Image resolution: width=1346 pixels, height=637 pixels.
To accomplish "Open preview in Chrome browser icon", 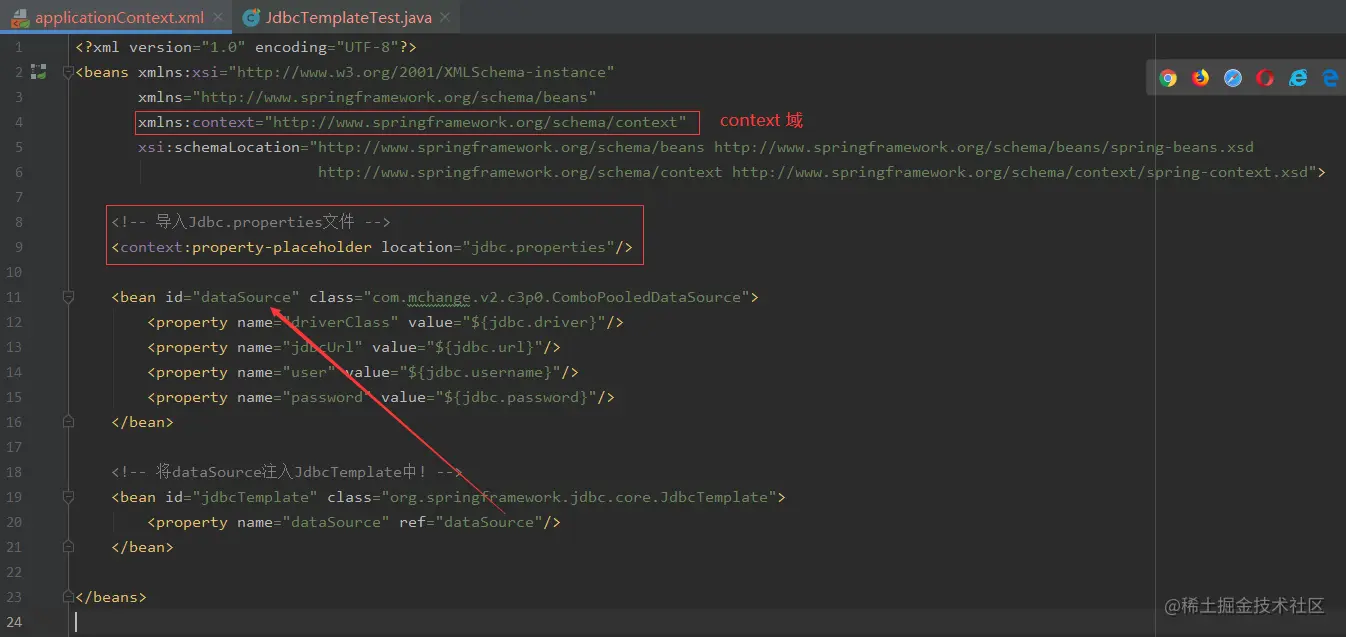I will (1168, 78).
